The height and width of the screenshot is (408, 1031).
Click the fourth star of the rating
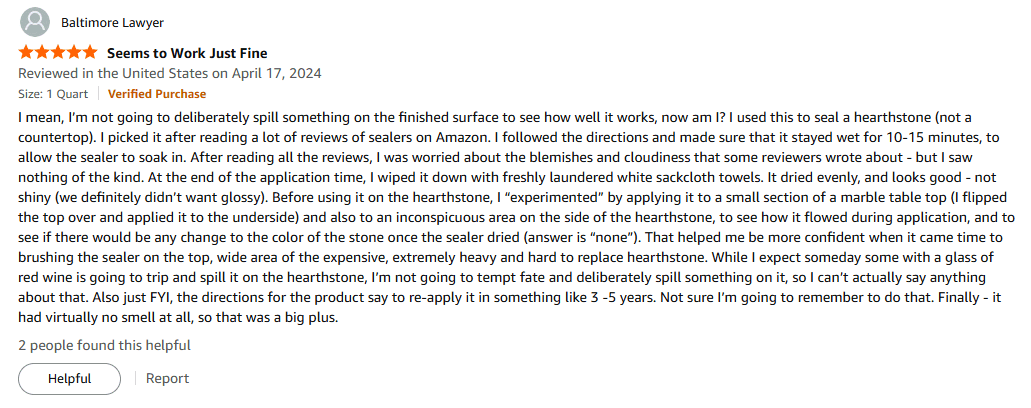pos(74,53)
